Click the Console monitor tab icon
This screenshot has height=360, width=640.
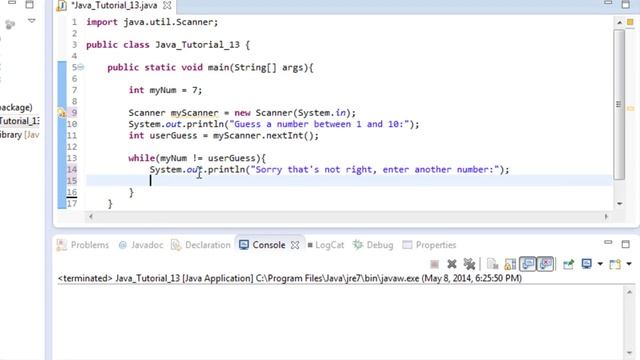click(244, 245)
